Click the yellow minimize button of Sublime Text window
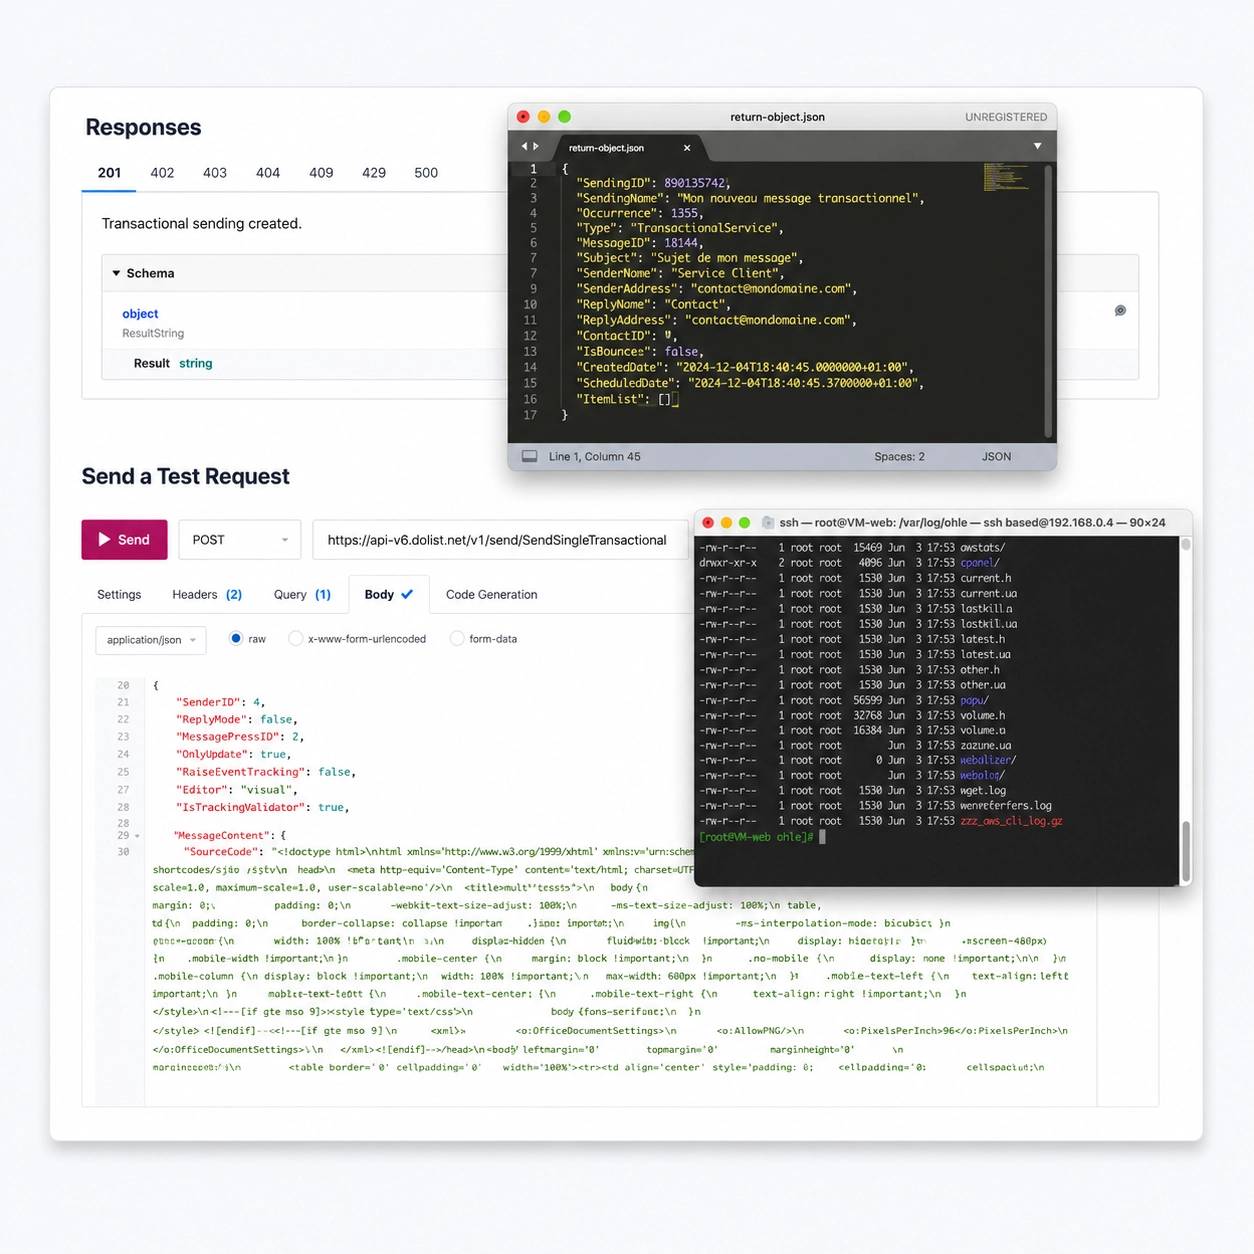The image size is (1254, 1254). point(544,117)
